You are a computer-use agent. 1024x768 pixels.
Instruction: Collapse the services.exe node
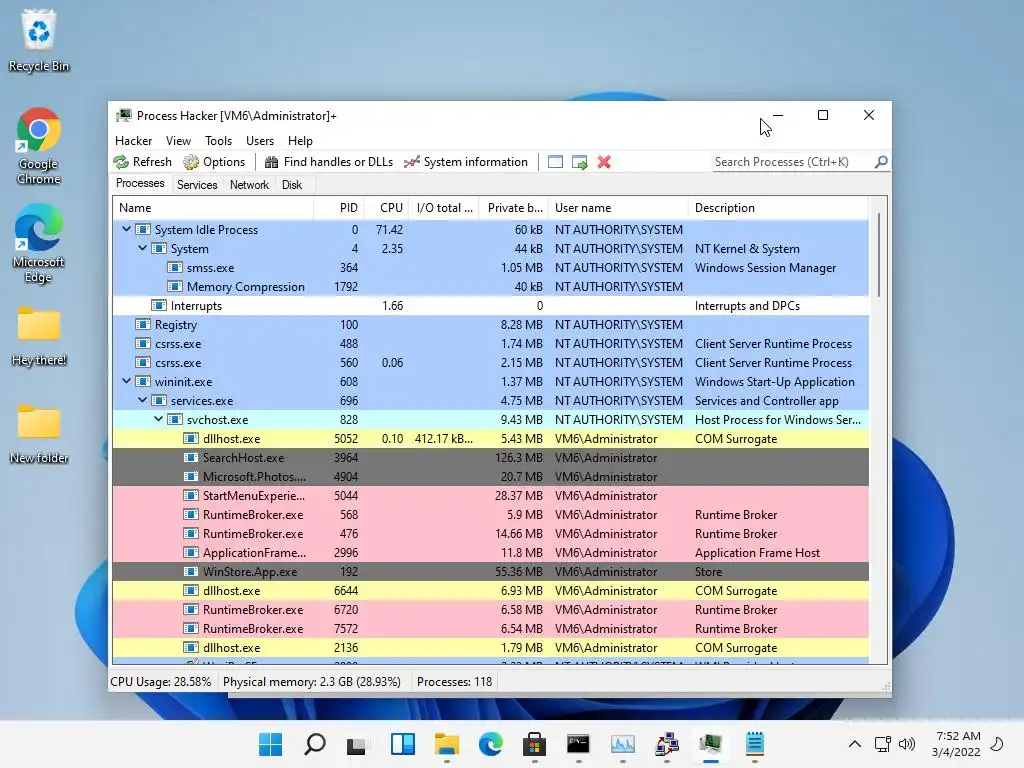click(142, 400)
